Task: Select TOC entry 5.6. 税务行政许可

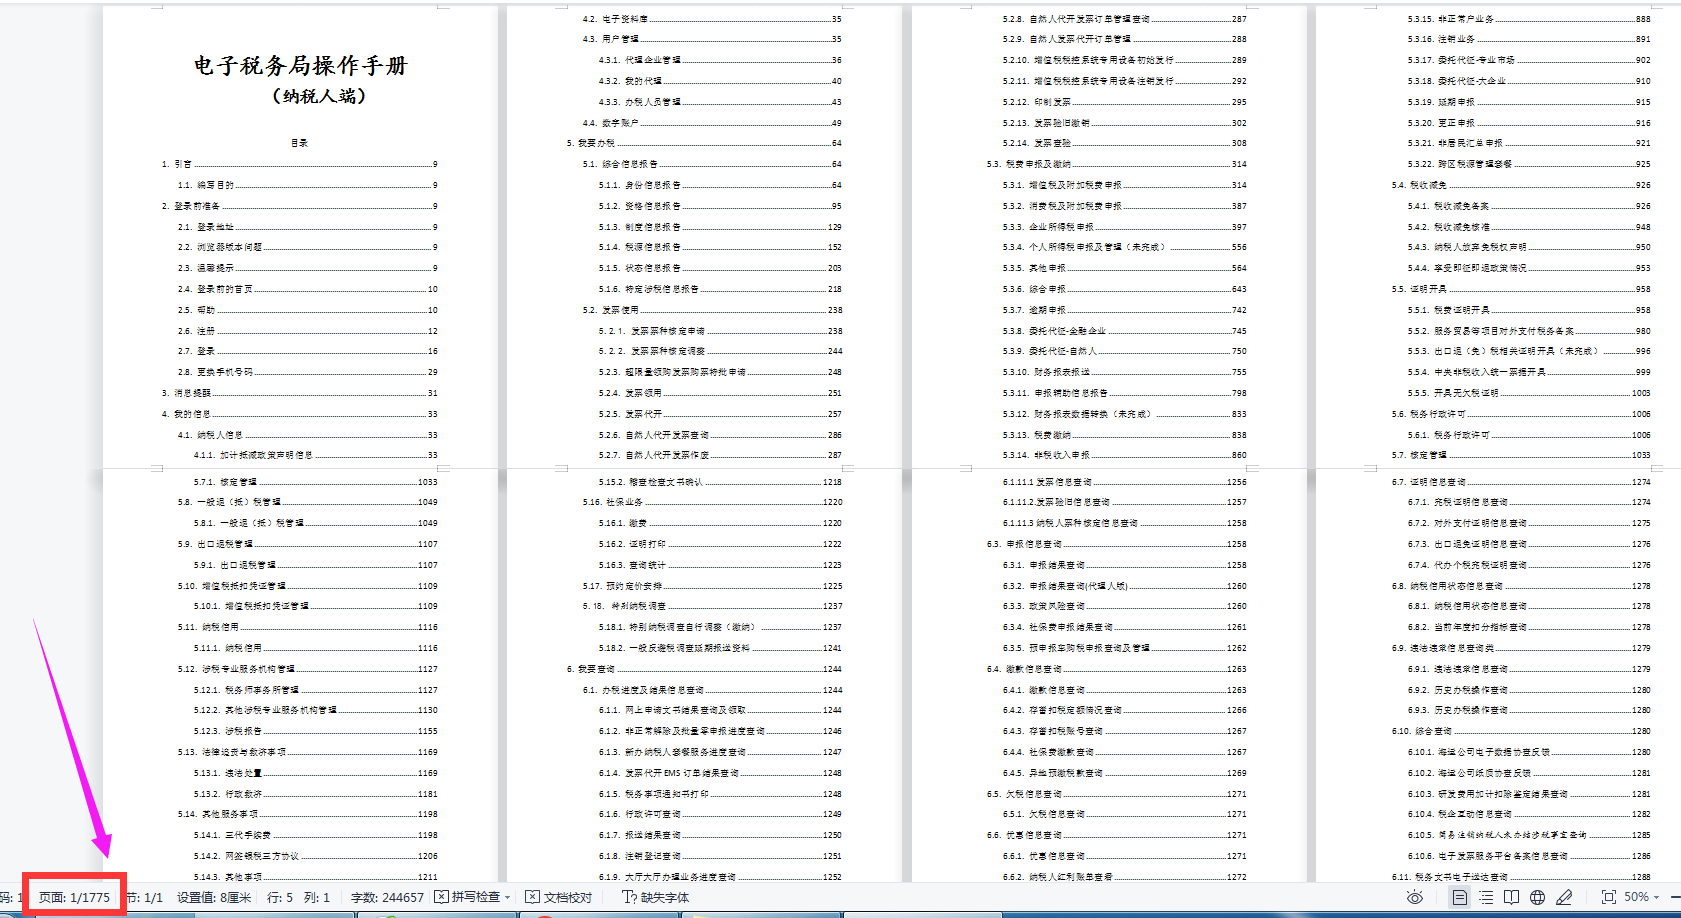Action: (1521, 414)
